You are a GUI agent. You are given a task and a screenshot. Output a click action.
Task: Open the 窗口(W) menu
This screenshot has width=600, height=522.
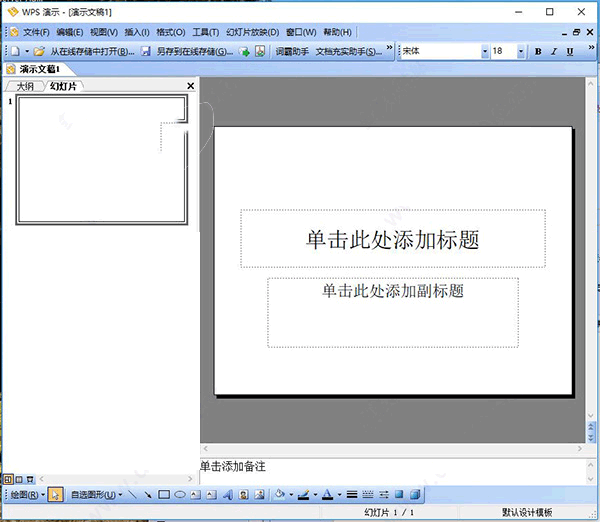point(301,32)
